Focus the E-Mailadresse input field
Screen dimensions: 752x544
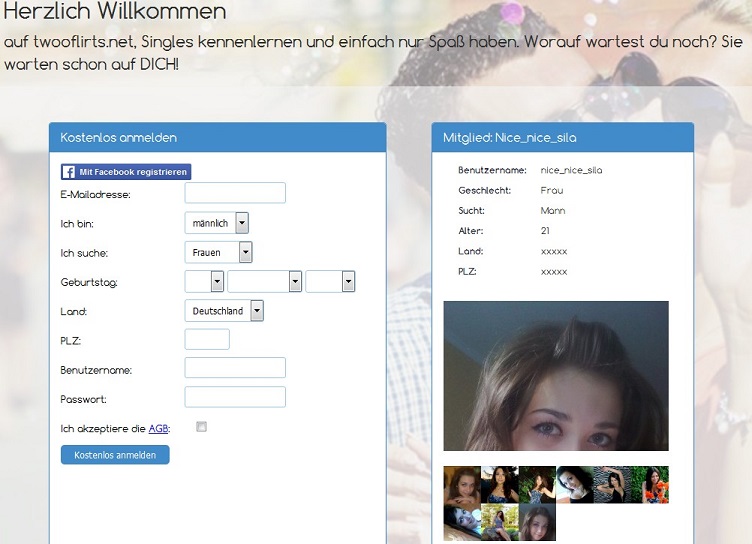pyautogui.click(x=235, y=193)
